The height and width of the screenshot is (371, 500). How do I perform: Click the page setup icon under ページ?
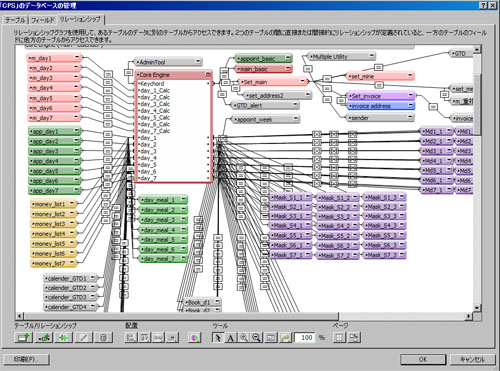pyautogui.click(x=354, y=338)
